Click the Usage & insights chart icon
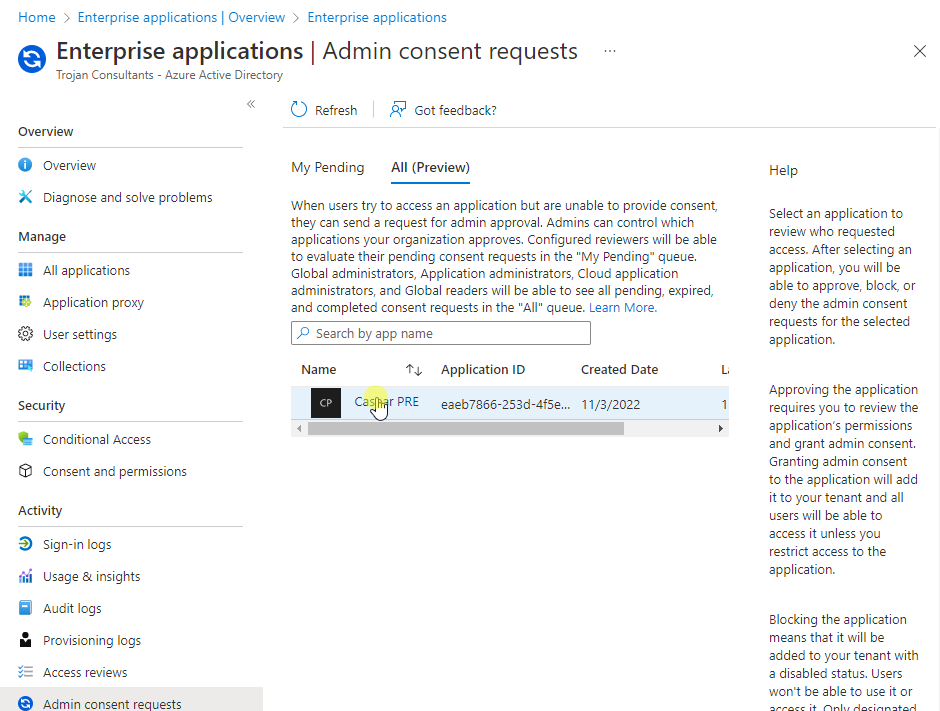Viewport: 940px width, 711px height. tap(25, 576)
